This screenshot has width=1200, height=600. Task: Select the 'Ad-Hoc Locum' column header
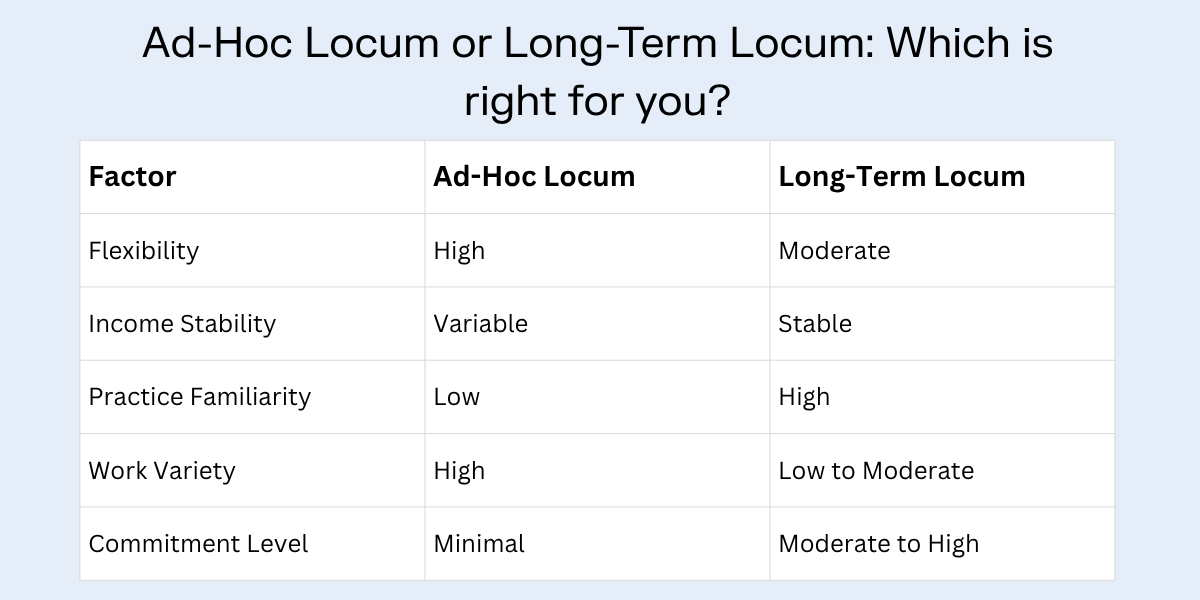click(534, 177)
